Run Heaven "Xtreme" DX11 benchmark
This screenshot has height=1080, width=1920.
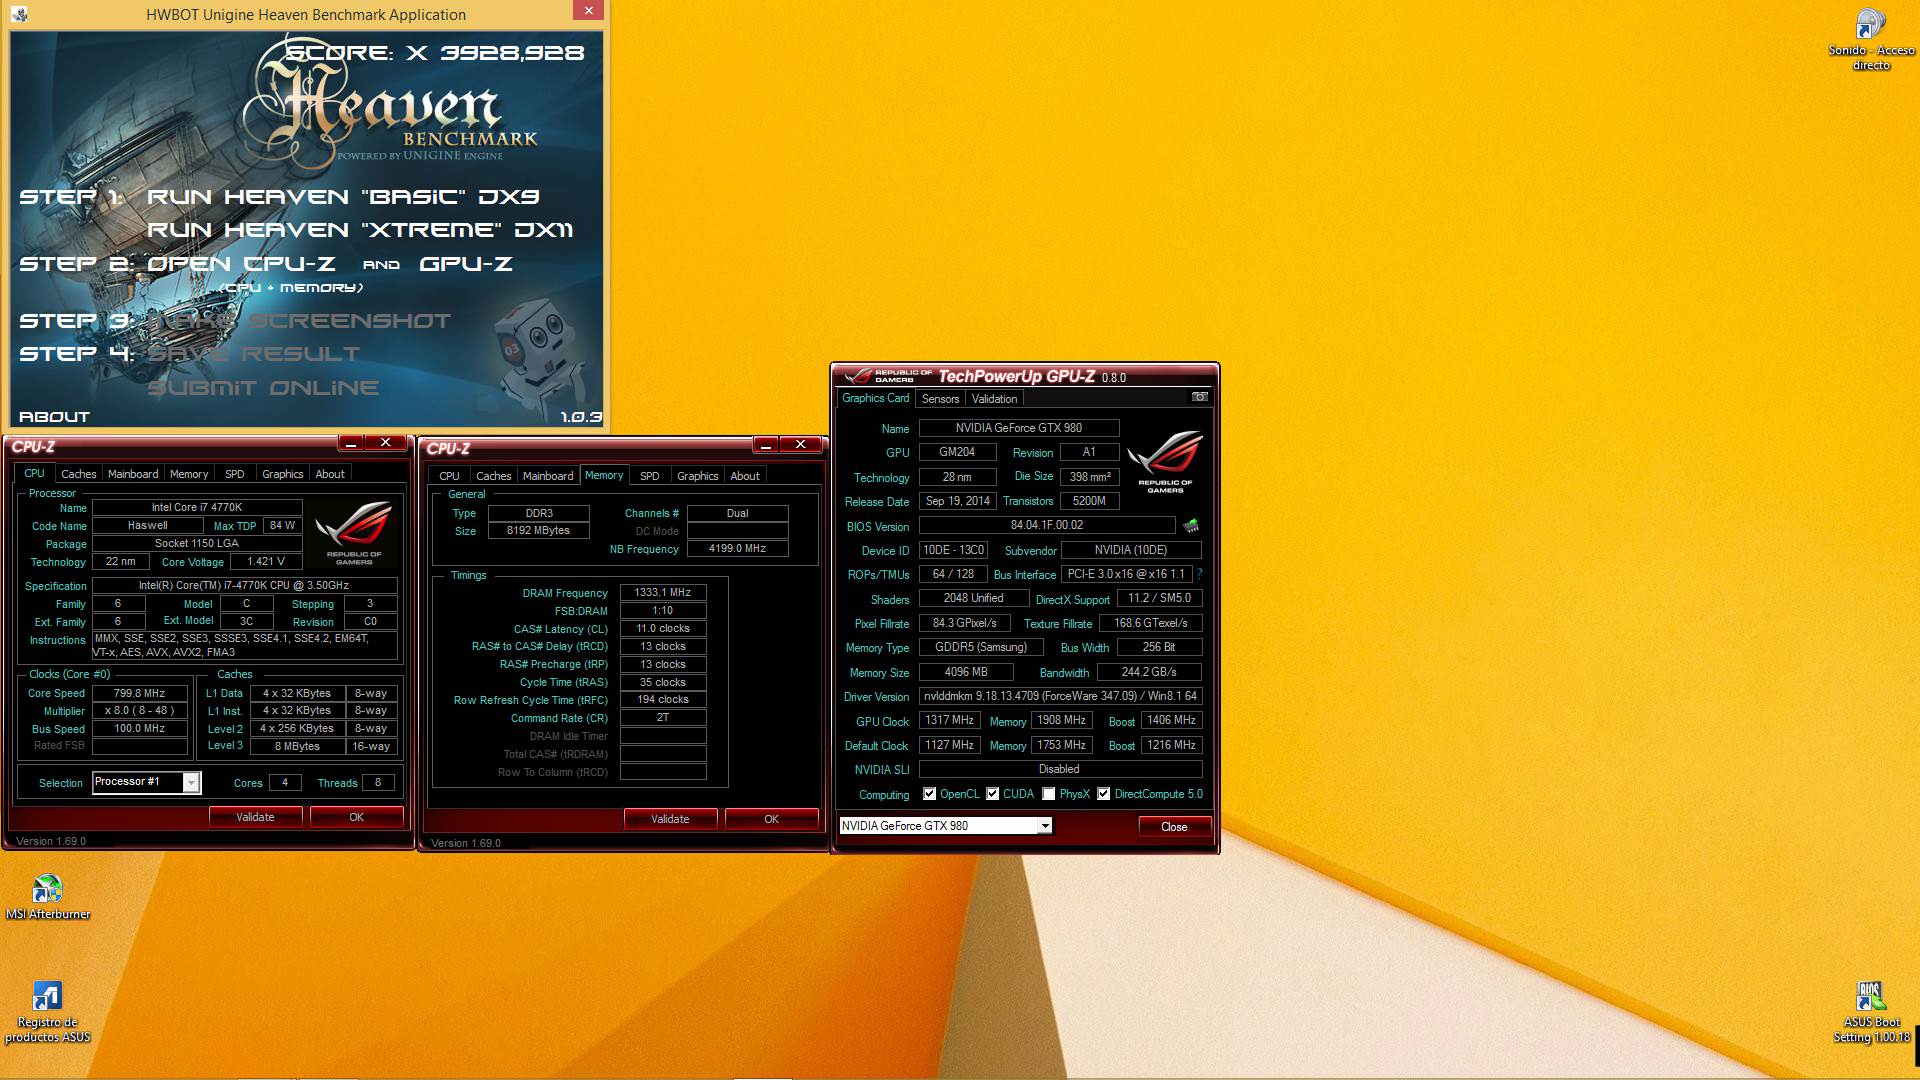(x=360, y=230)
